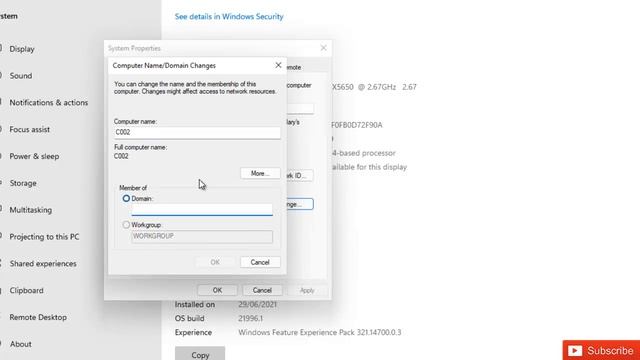Click the Full computer name value C002
The width and height of the screenshot is (640, 360).
(121, 156)
